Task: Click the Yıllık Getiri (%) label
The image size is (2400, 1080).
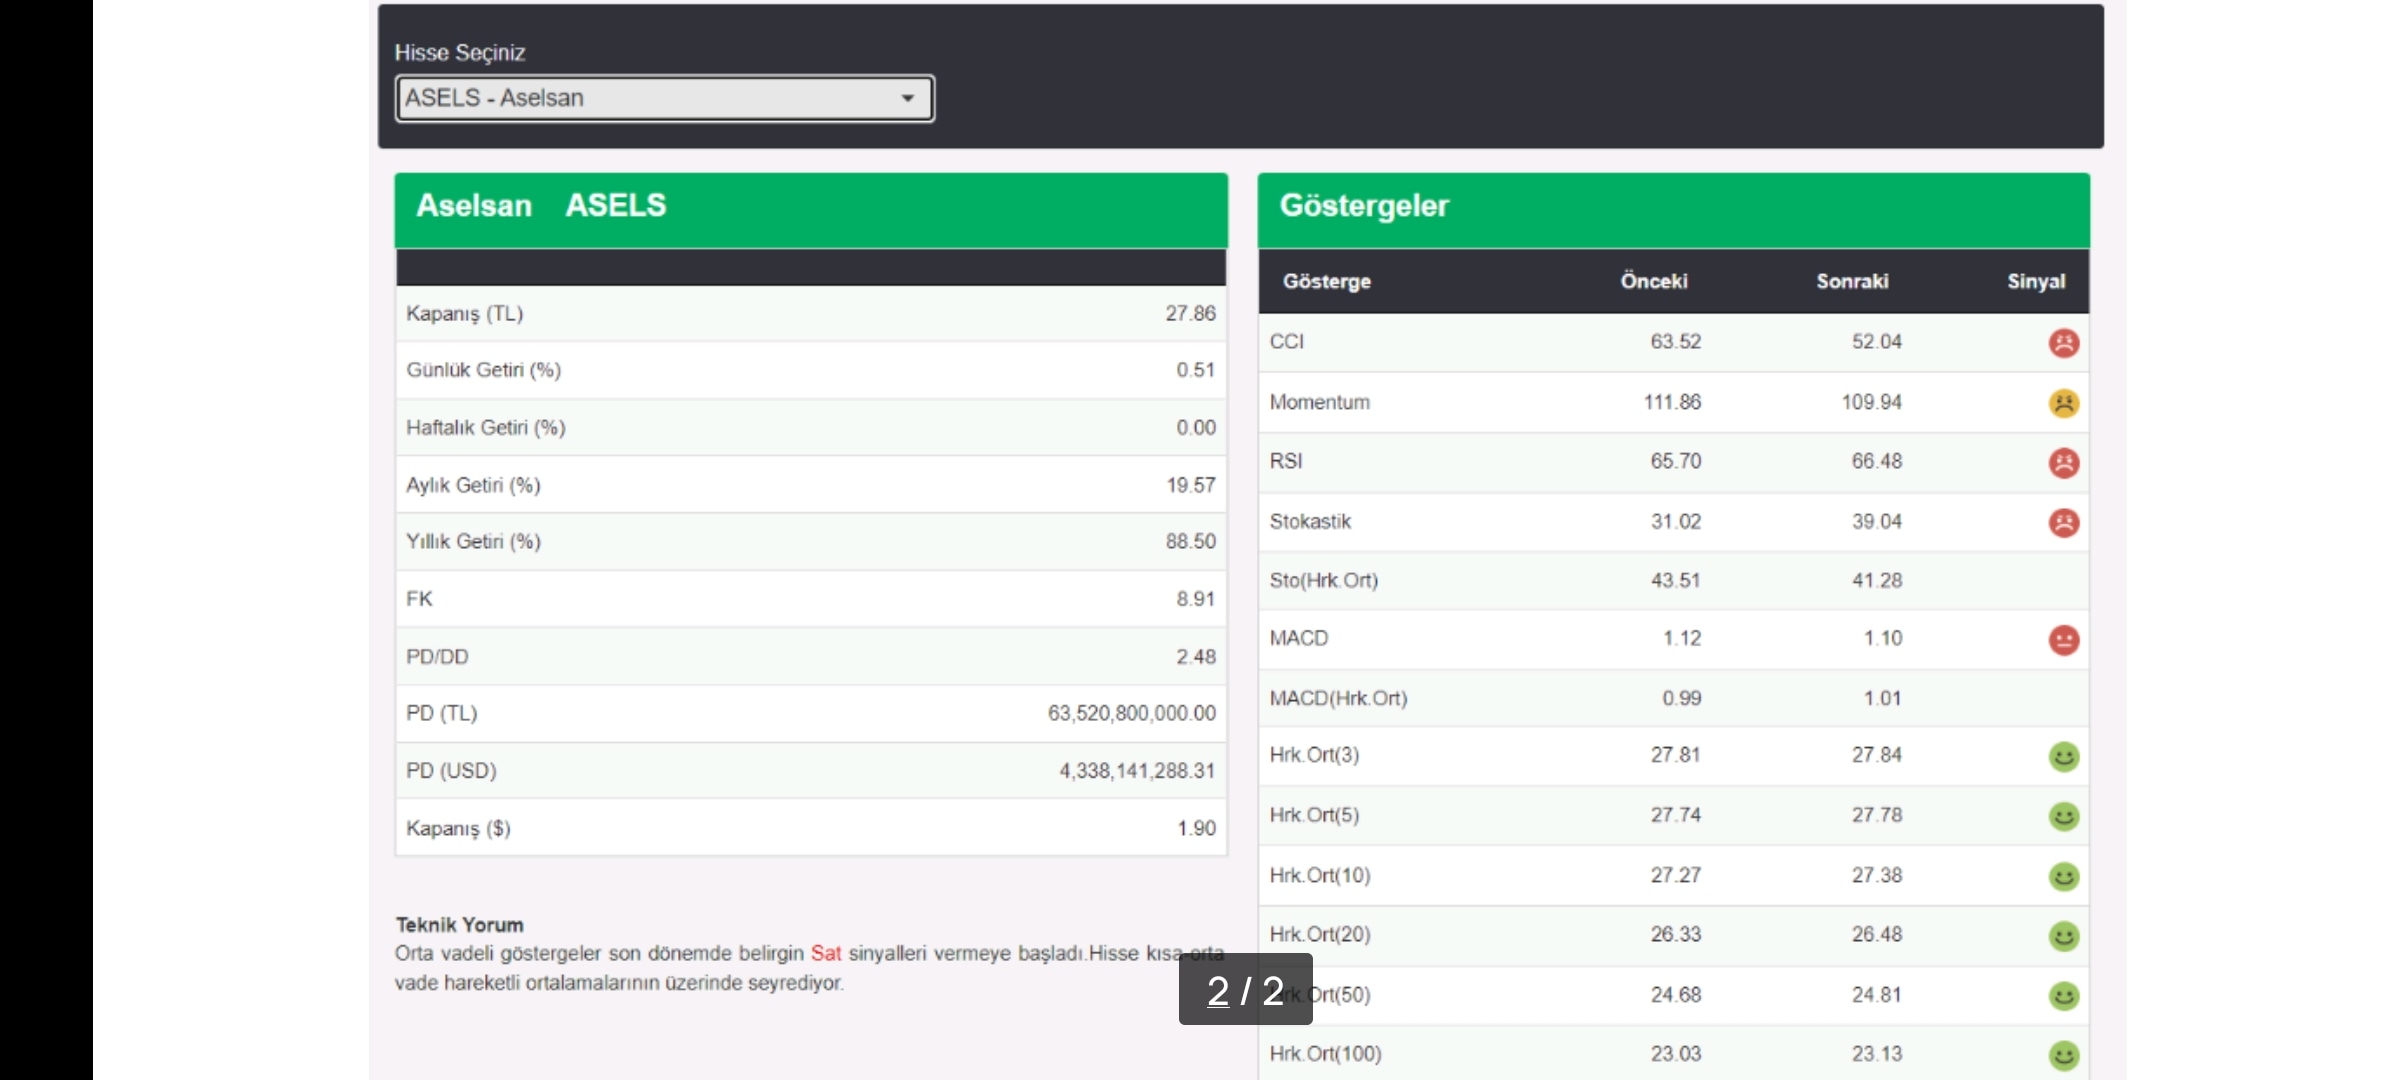Action: 473,542
